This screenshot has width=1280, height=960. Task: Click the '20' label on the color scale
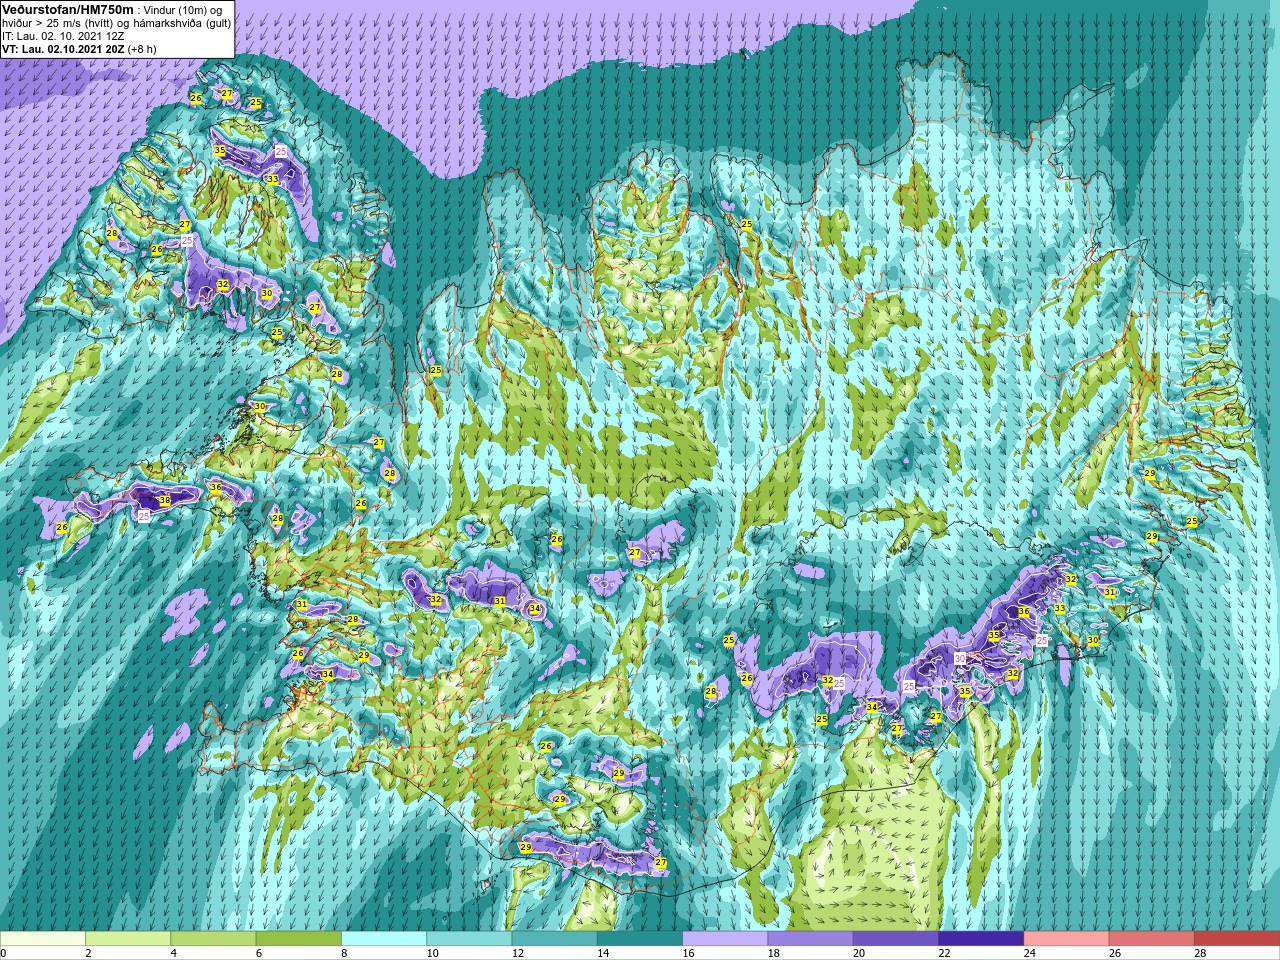(x=859, y=953)
